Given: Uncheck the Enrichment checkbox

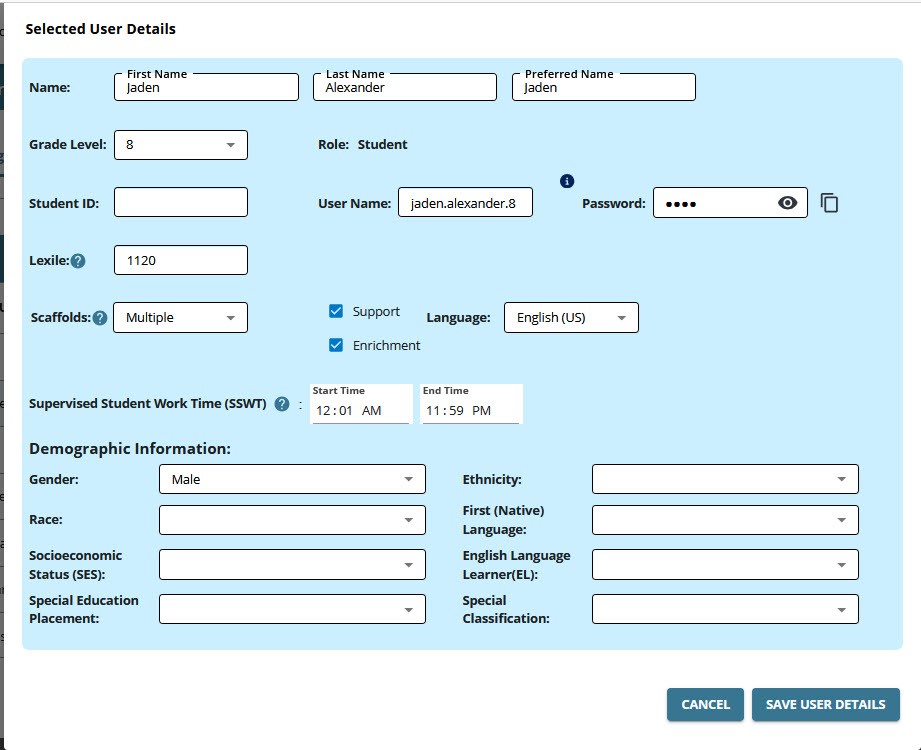Looking at the screenshot, I should click(336, 345).
